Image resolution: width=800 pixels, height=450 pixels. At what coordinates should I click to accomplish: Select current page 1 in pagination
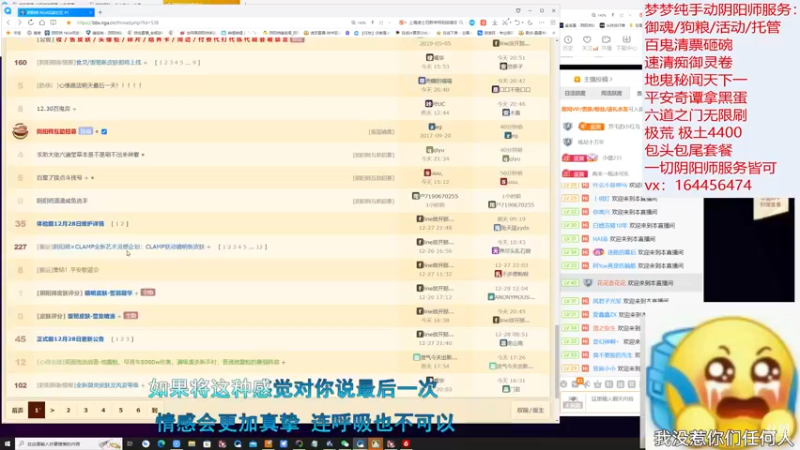37,410
